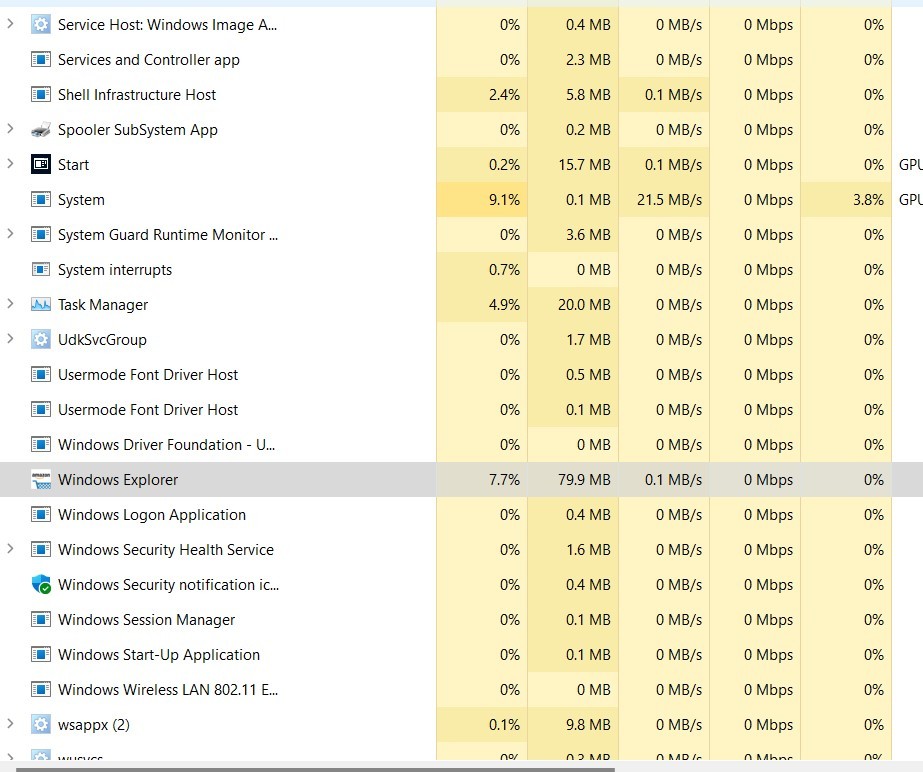
Task: Click the 79.9 MB memory value for Windows Explorer
Action: click(x=584, y=480)
